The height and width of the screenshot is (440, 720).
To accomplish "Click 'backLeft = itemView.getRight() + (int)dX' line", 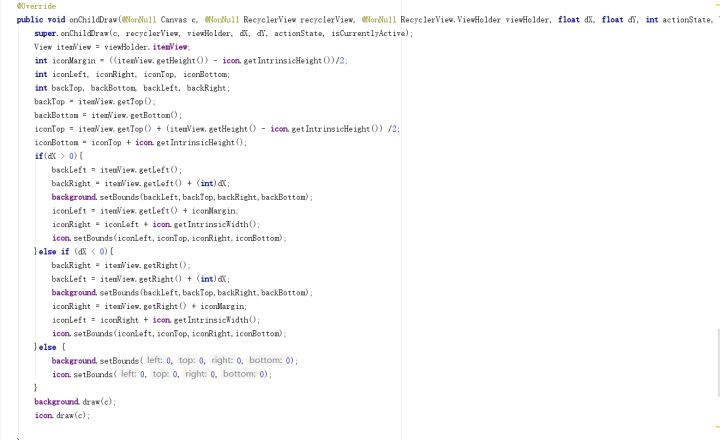I will (141, 279).
